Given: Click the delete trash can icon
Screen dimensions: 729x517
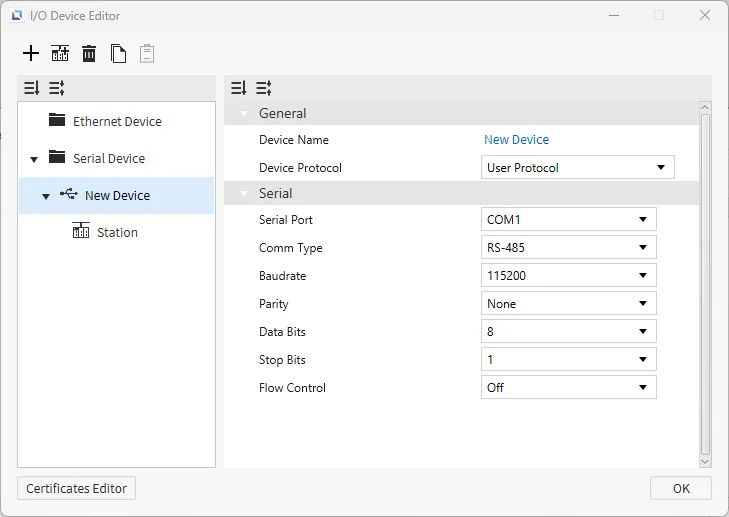Looking at the screenshot, I should click(89, 54).
